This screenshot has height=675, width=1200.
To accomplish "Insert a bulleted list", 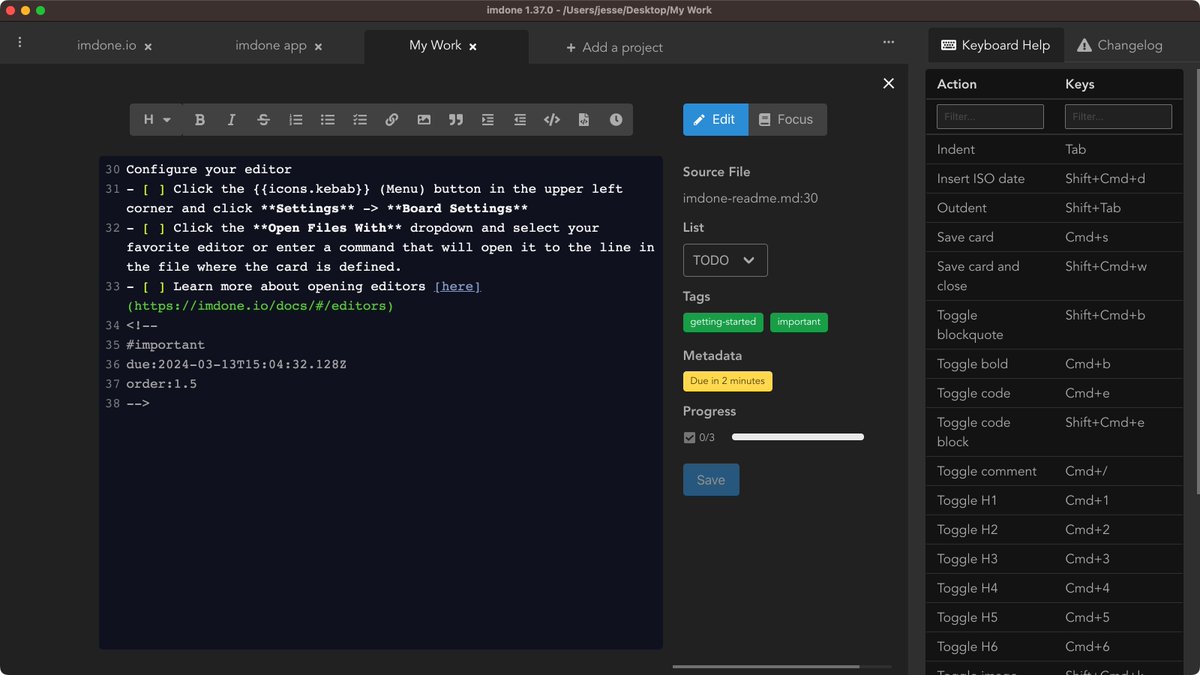I will tap(328, 120).
